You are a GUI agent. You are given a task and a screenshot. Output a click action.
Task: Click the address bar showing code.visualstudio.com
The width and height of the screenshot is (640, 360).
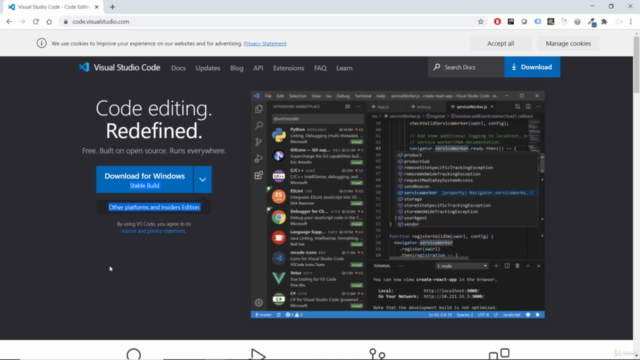(269, 22)
